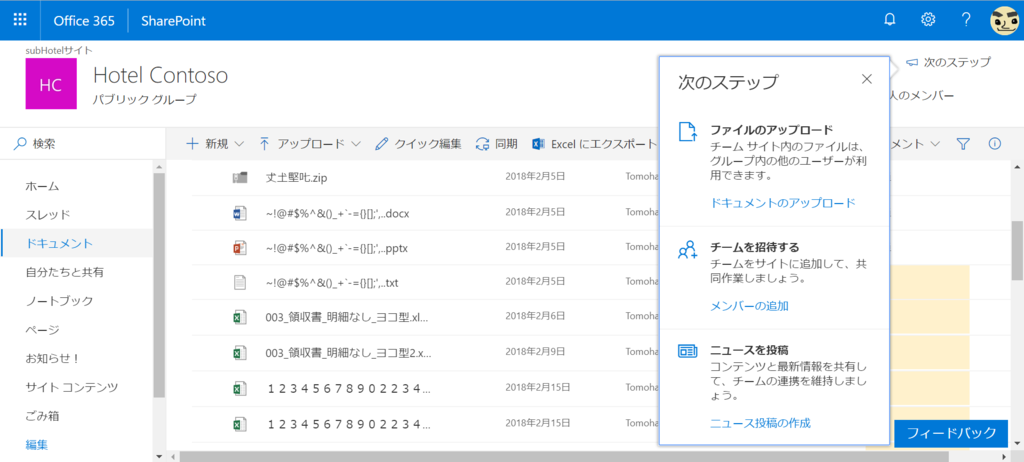This screenshot has height=462, width=1024.
Task: Click the 同期 sync button
Action: coord(496,144)
